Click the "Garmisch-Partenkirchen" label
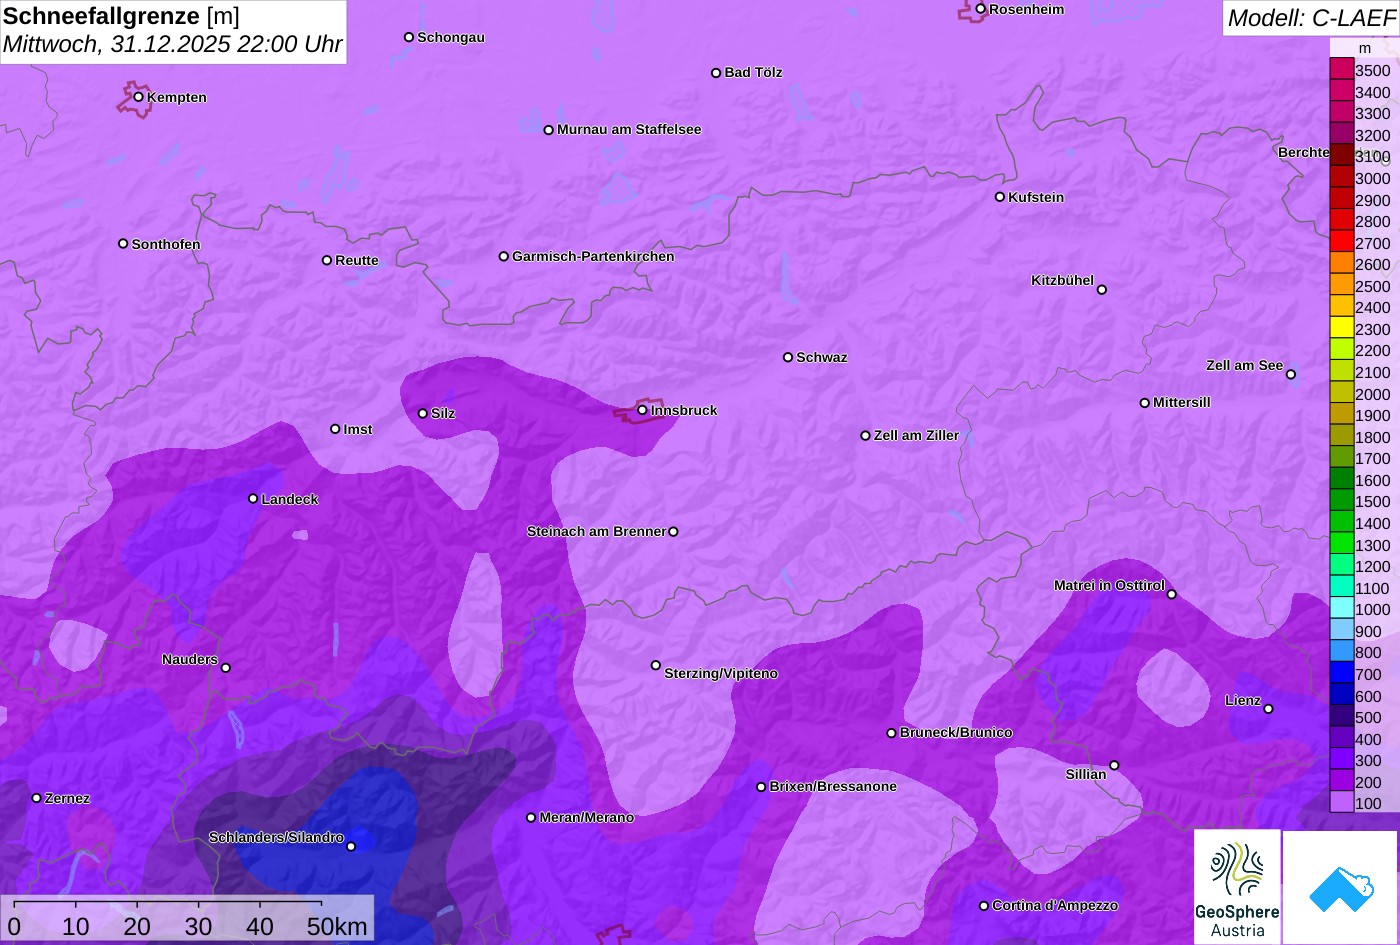 pos(593,256)
